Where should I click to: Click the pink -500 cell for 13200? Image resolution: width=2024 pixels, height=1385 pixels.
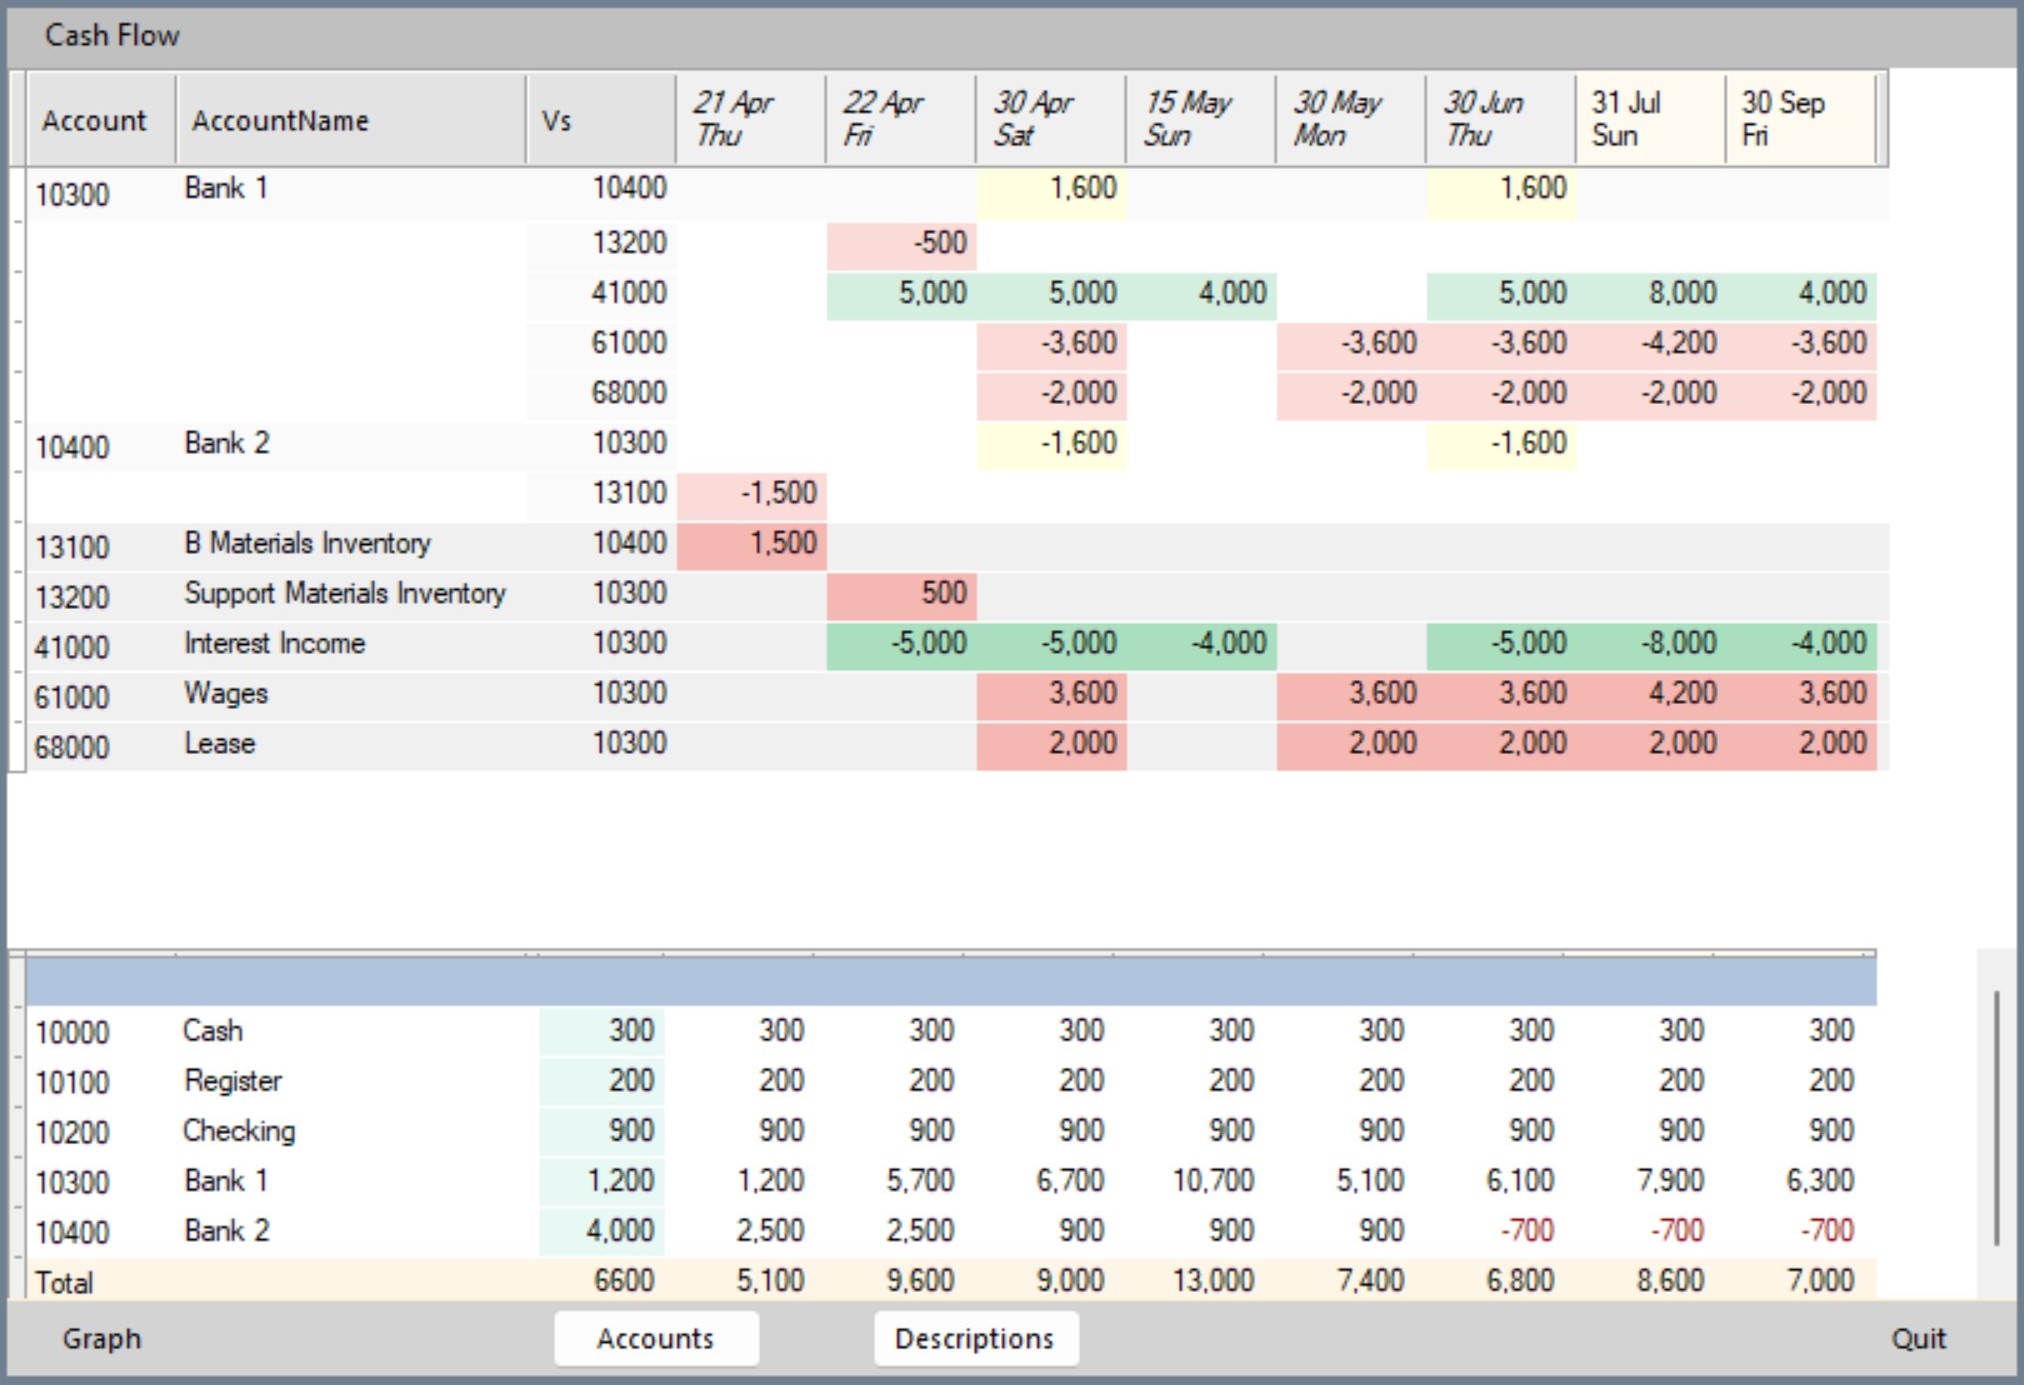[x=902, y=244]
